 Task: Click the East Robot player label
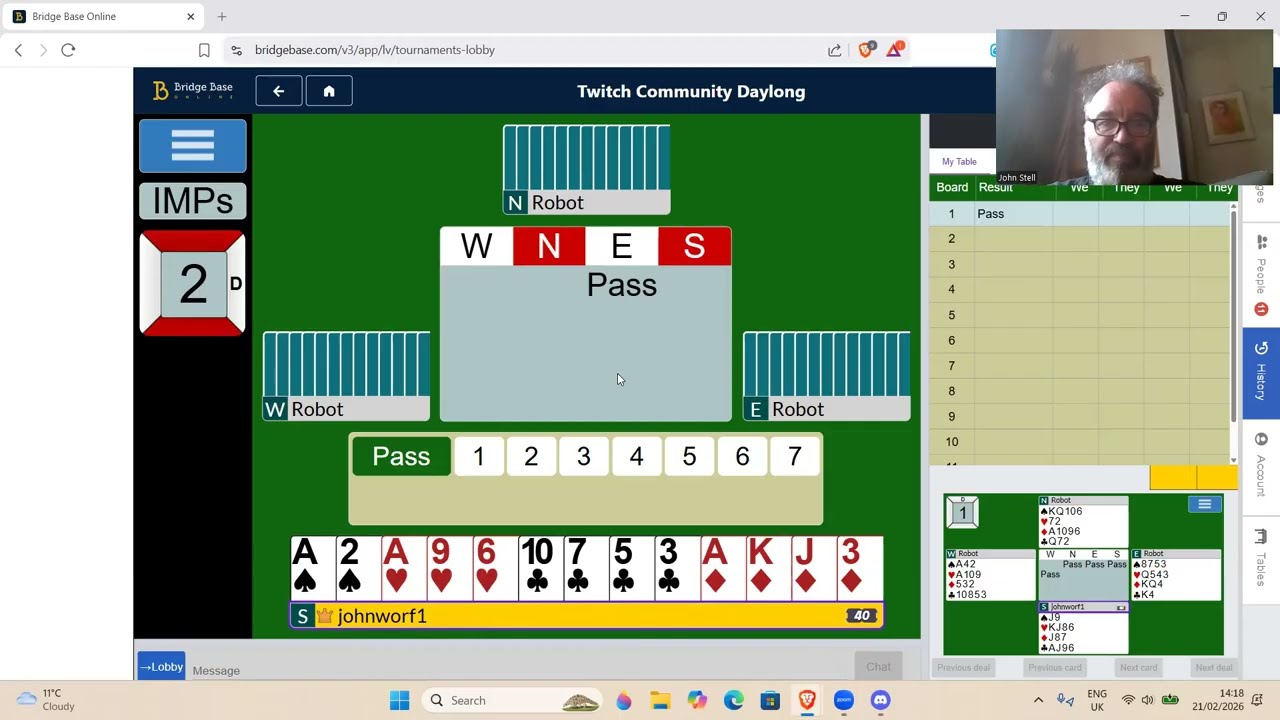[x=826, y=409]
